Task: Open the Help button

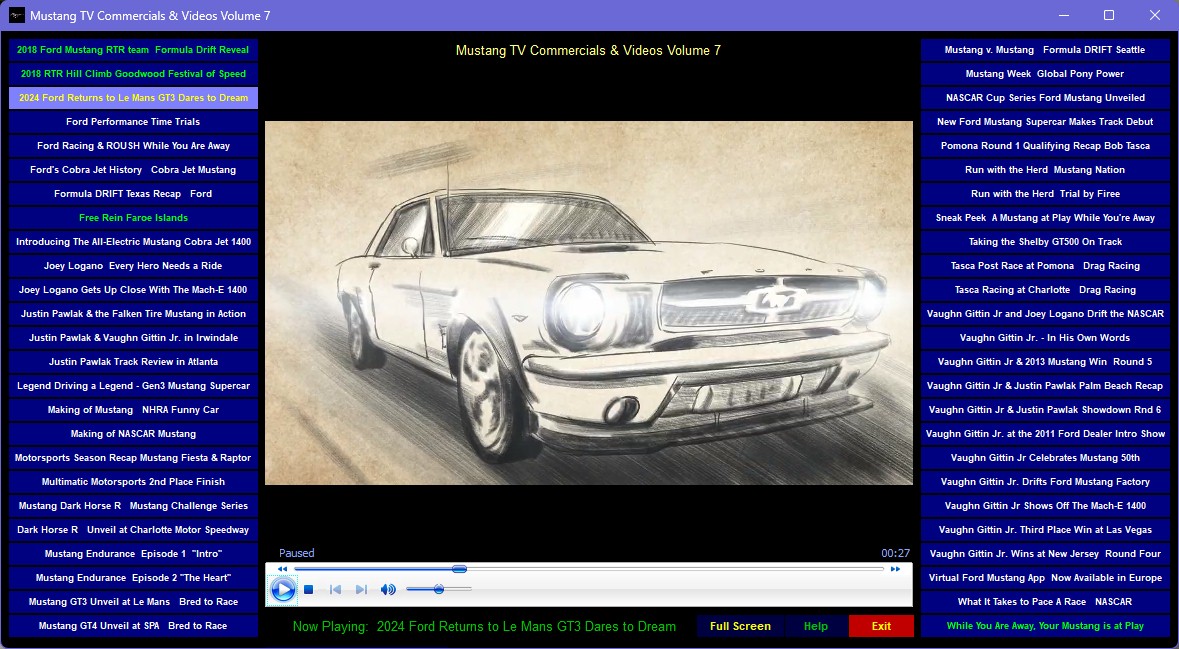Action: pos(816,626)
